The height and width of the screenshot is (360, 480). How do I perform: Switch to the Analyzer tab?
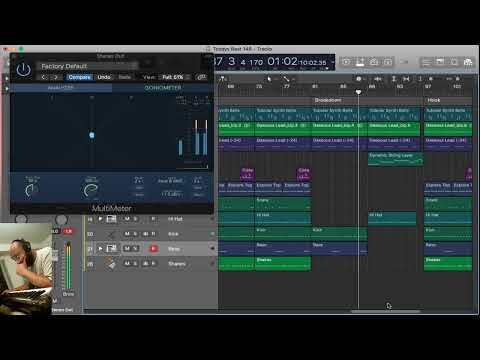click(61, 88)
